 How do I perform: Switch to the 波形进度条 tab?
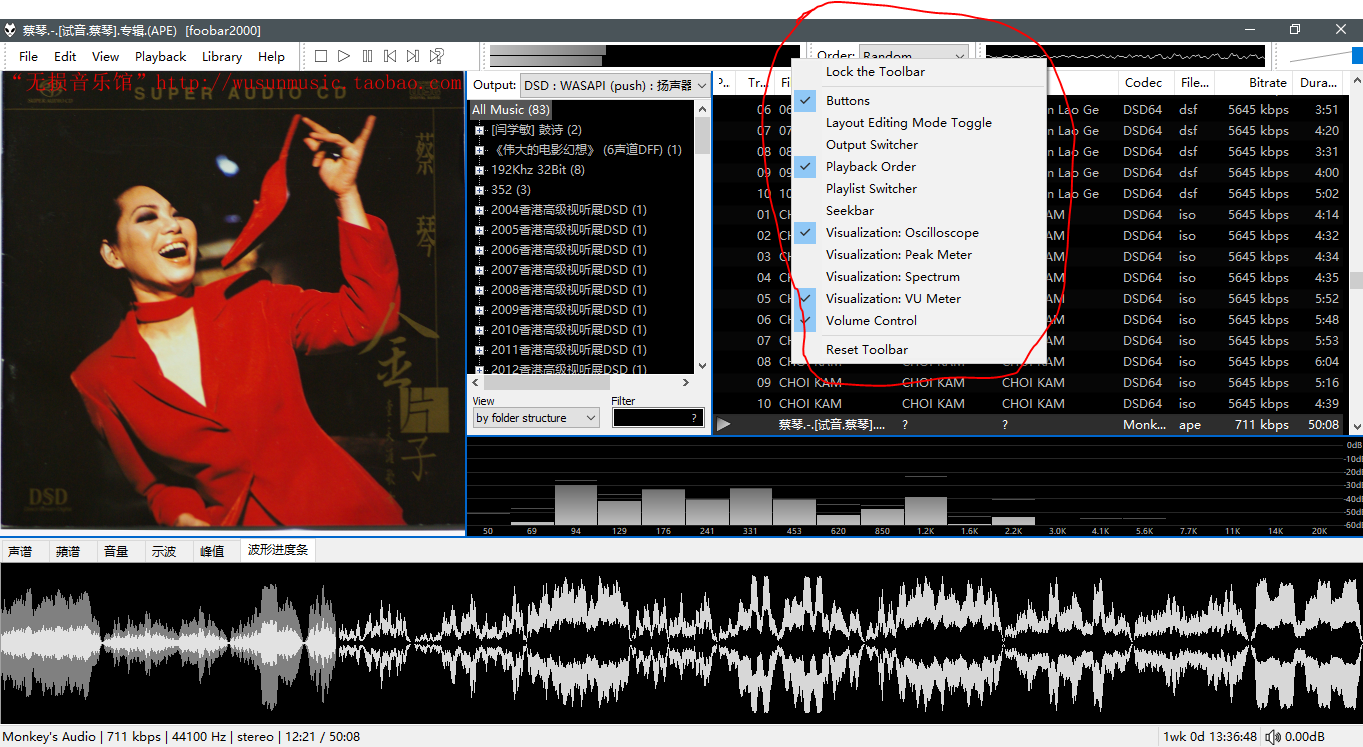pyautogui.click(x=278, y=550)
